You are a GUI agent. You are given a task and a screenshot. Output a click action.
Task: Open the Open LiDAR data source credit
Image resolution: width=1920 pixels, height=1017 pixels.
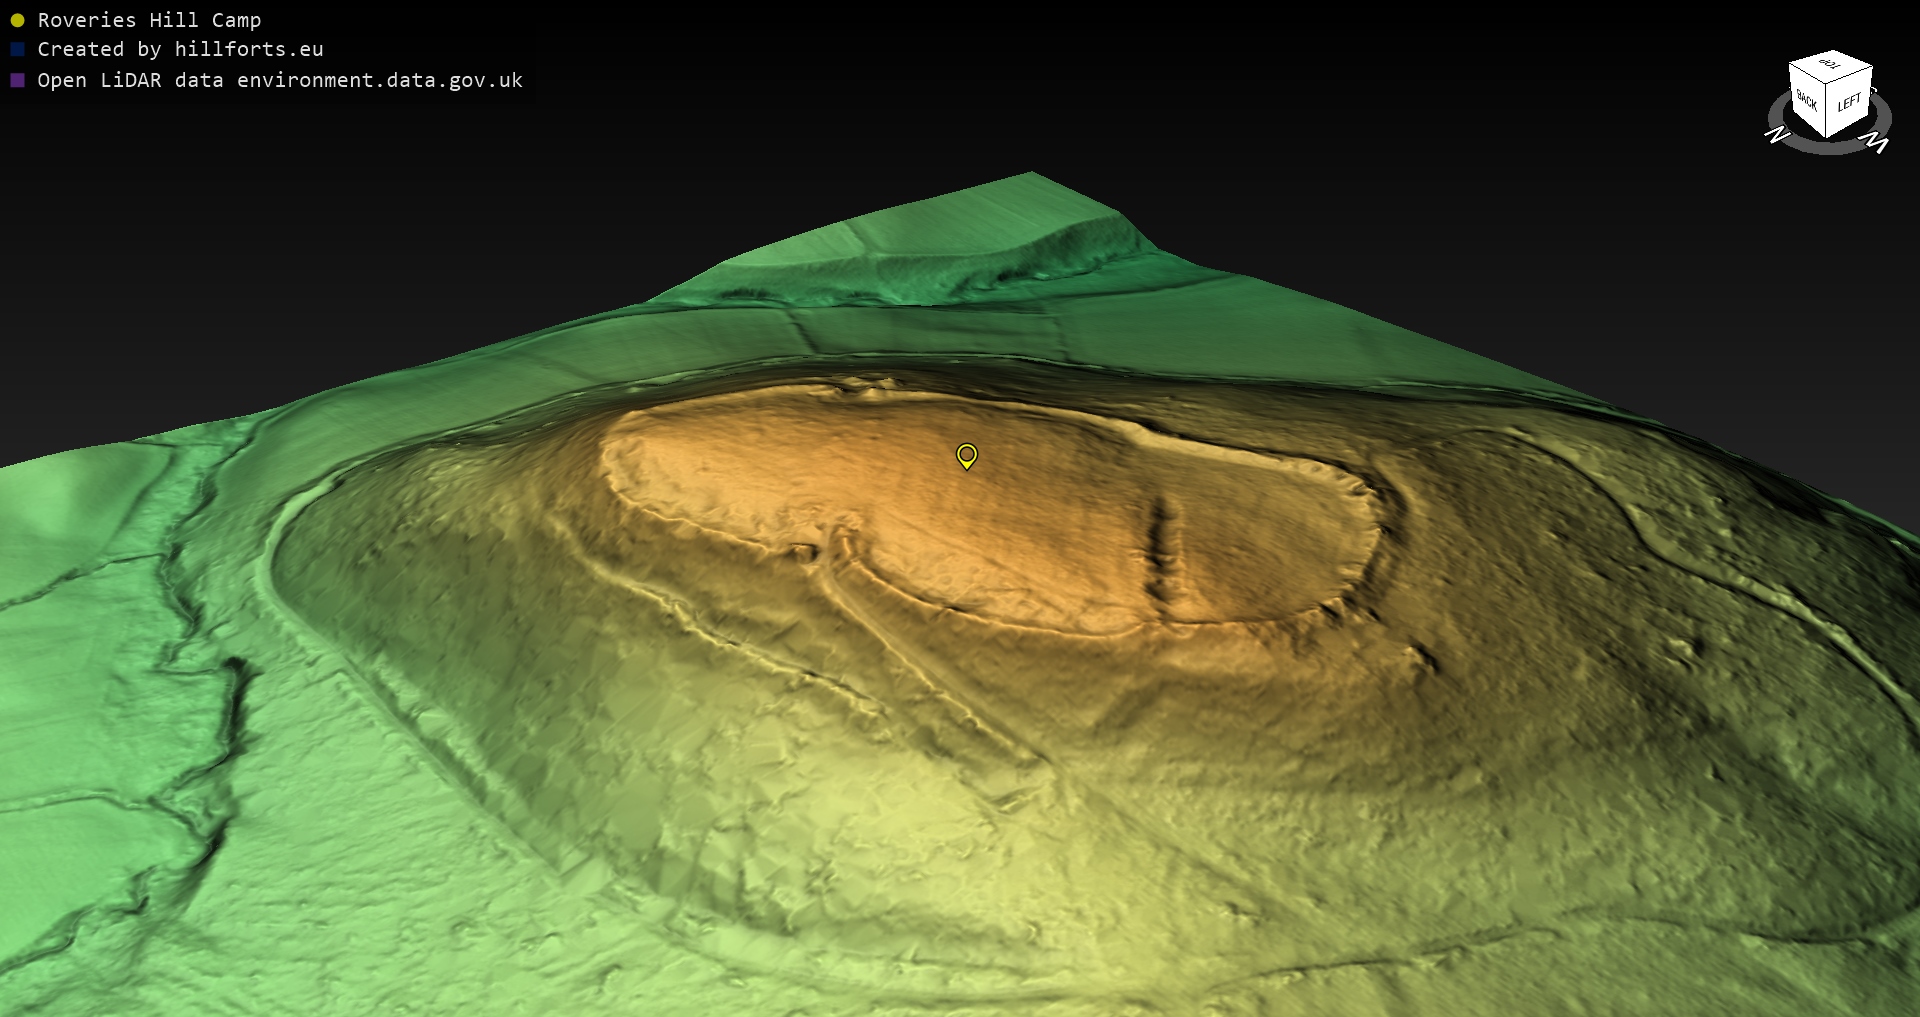[x=280, y=80]
